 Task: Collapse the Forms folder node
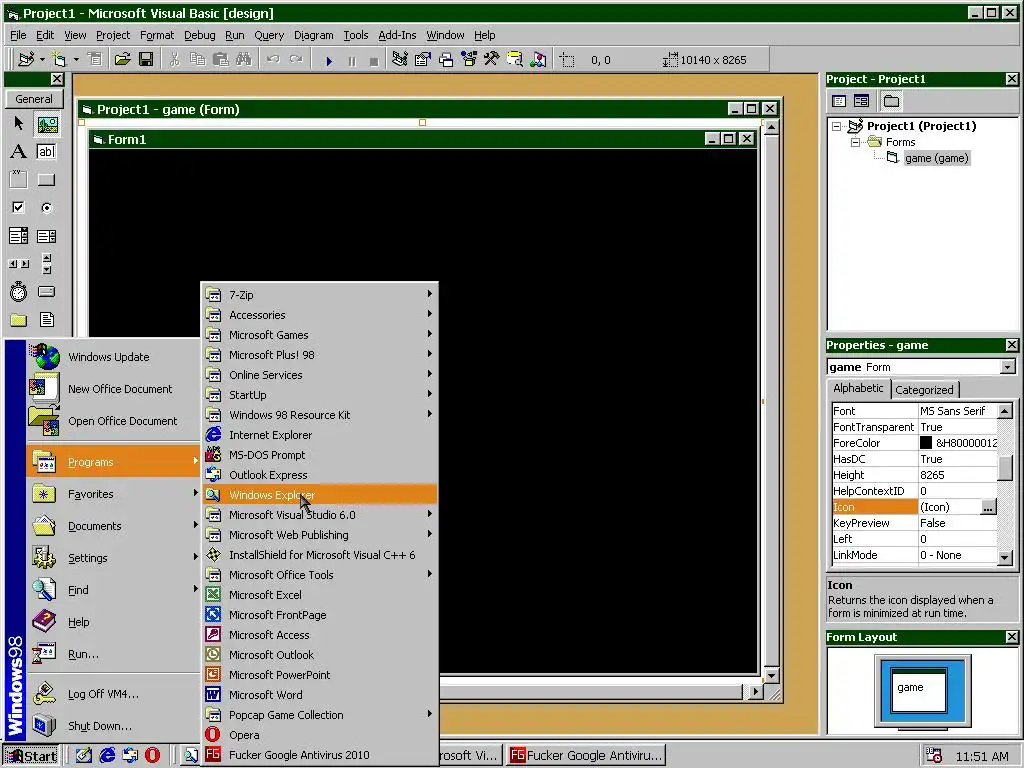855,142
